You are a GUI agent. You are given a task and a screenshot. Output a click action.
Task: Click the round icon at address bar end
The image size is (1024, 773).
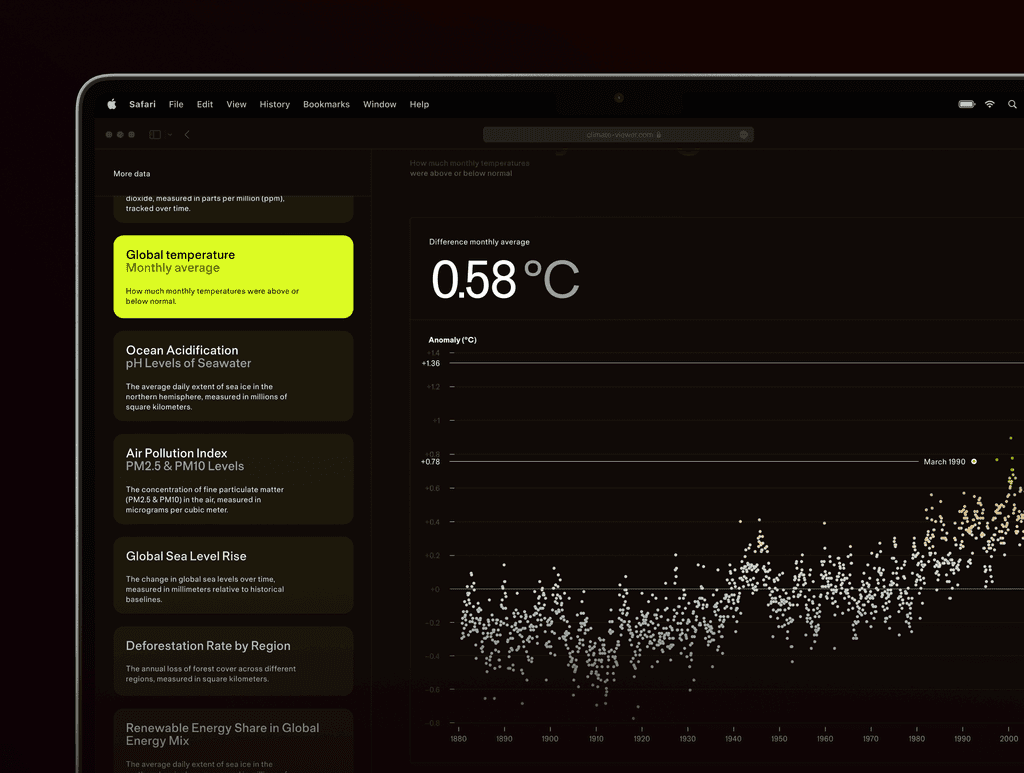coord(744,134)
